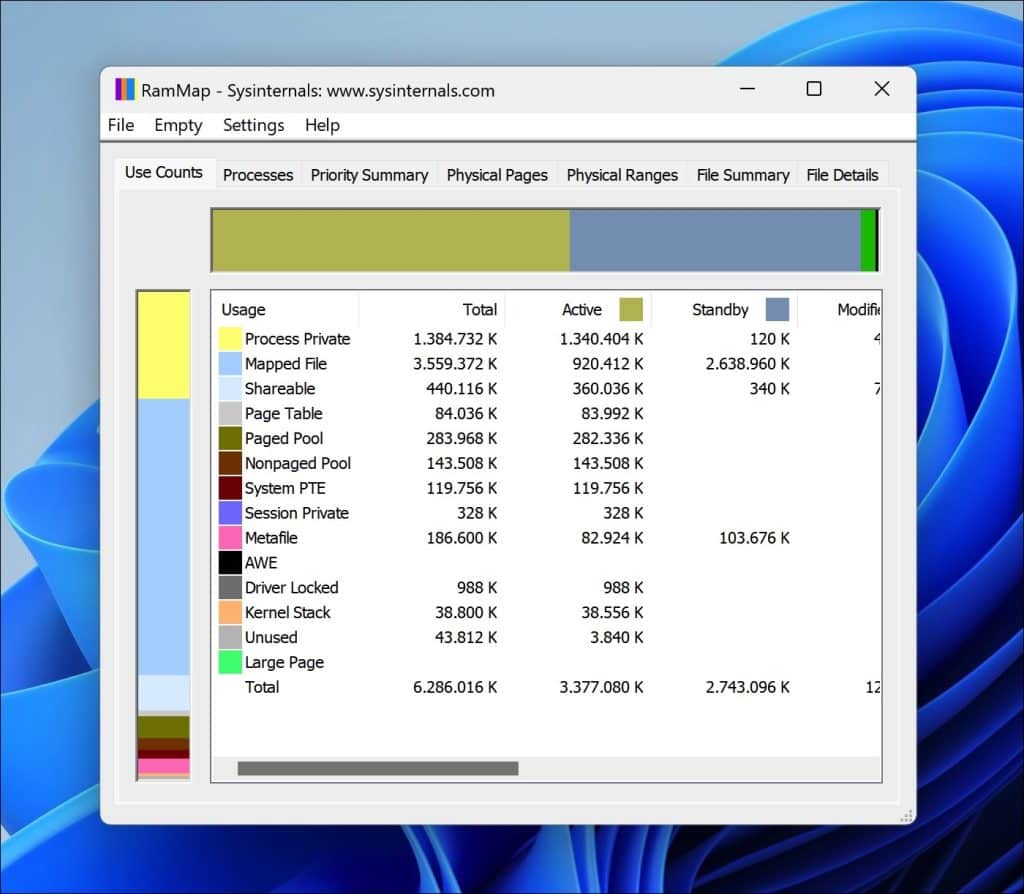Open the File menu

click(x=120, y=125)
